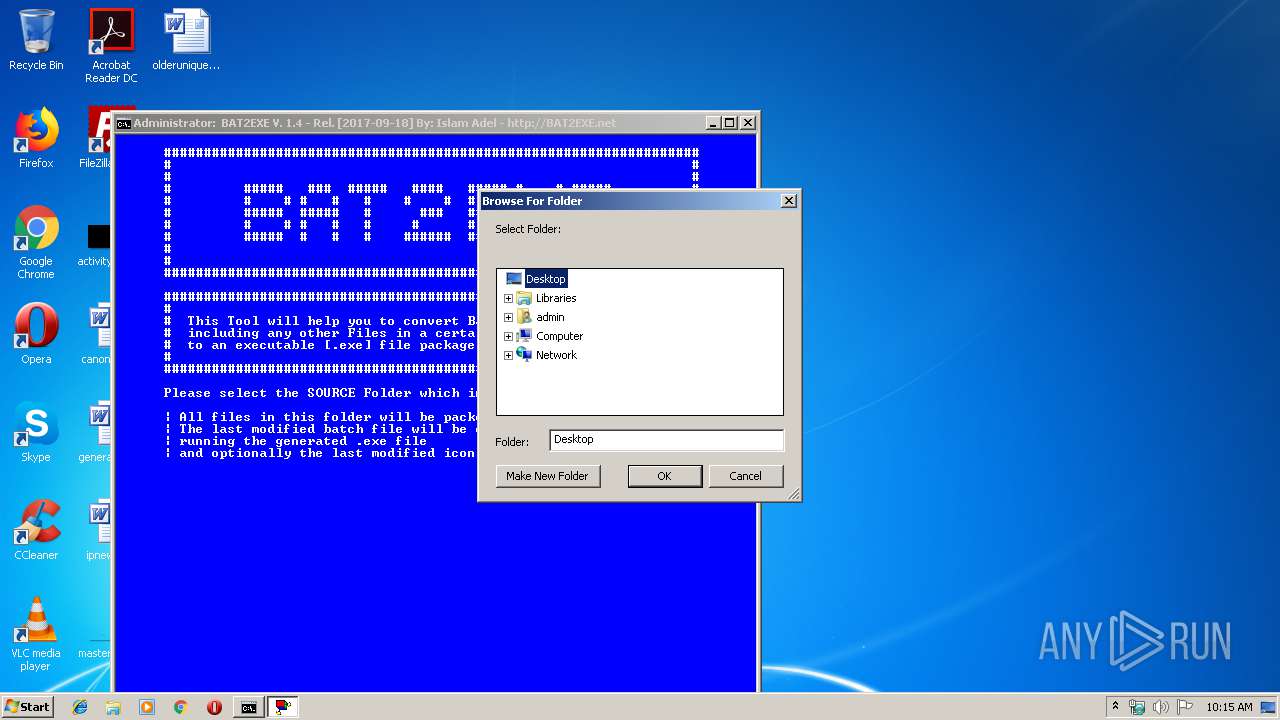
Task: Click the Folder name input field
Action: click(667, 440)
